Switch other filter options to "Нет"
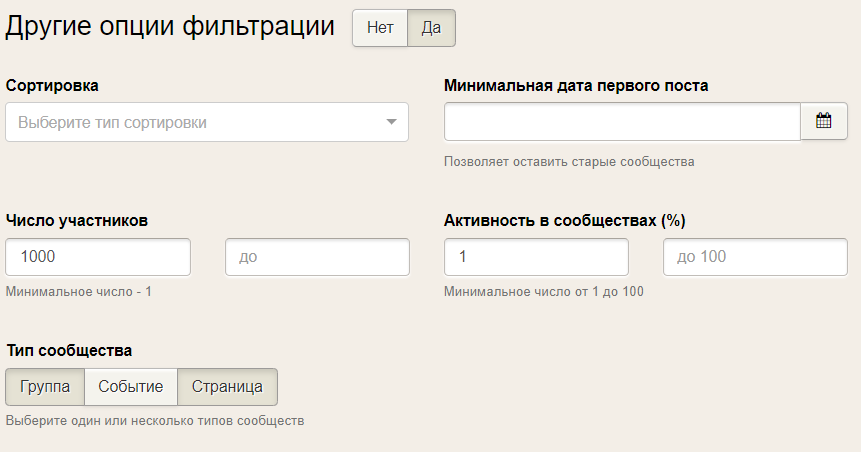 380,28
